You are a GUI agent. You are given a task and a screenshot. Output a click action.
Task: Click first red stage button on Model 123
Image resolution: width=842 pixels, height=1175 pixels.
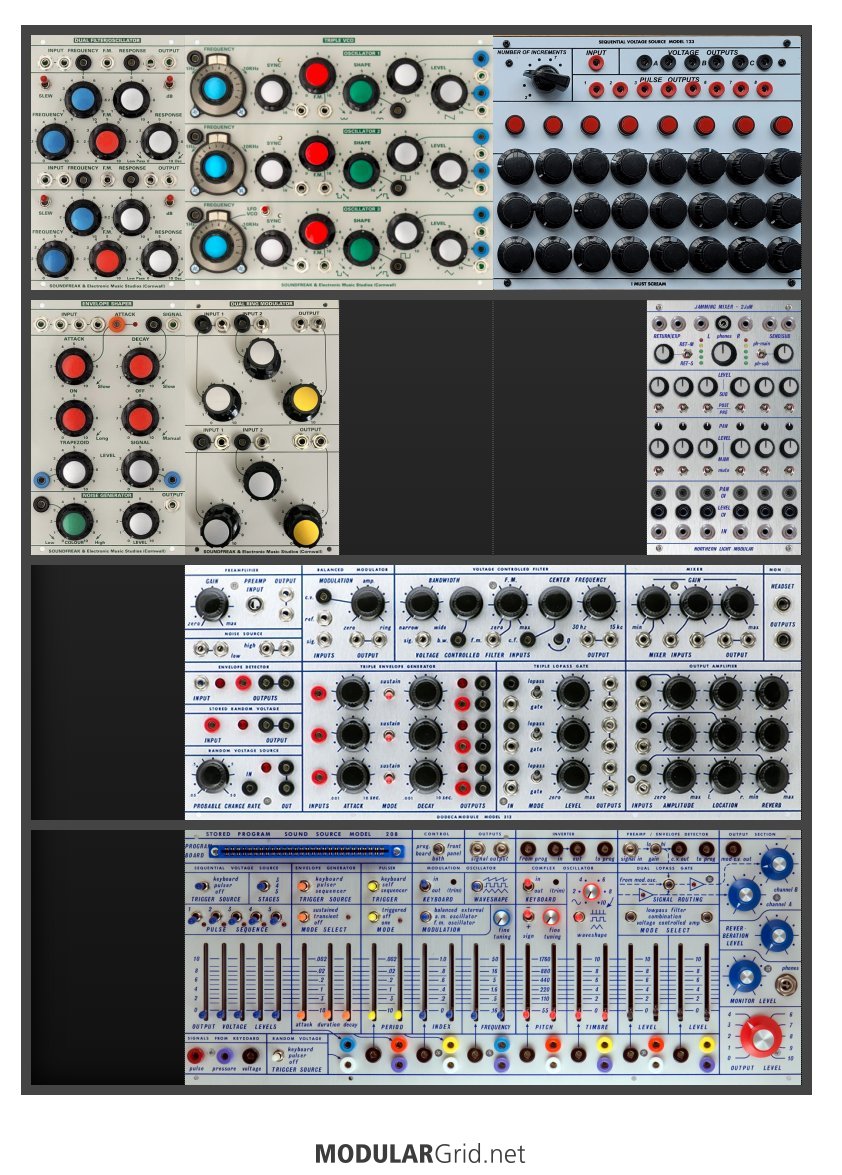(x=515, y=124)
